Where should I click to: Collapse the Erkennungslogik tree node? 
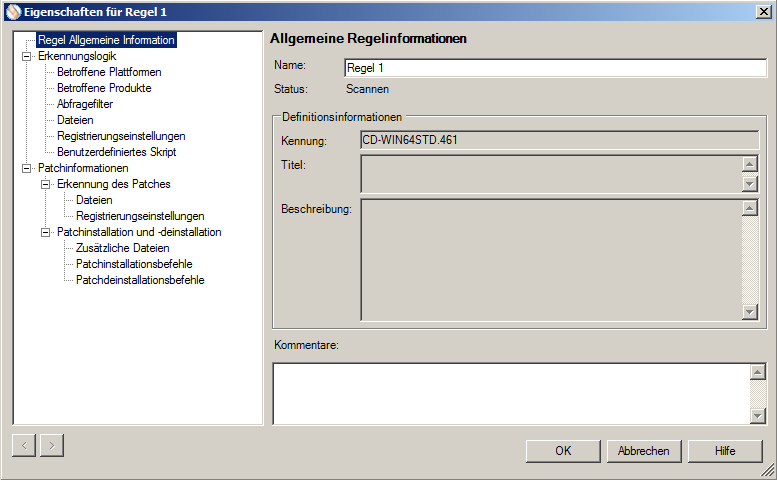[27, 56]
